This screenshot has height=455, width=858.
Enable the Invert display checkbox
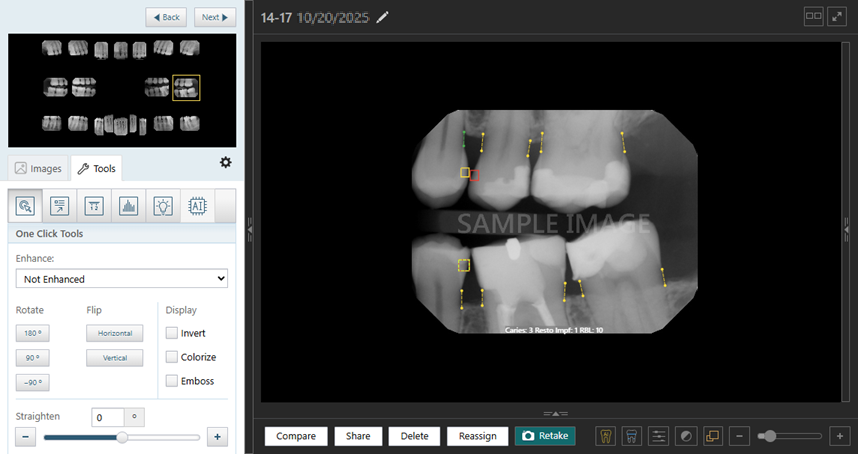pyautogui.click(x=173, y=333)
